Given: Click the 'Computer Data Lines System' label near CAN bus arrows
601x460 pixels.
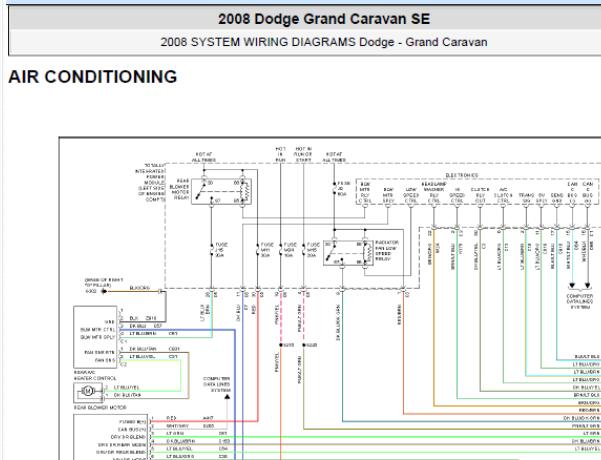Looking at the screenshot, I should (x=580, y=302).
